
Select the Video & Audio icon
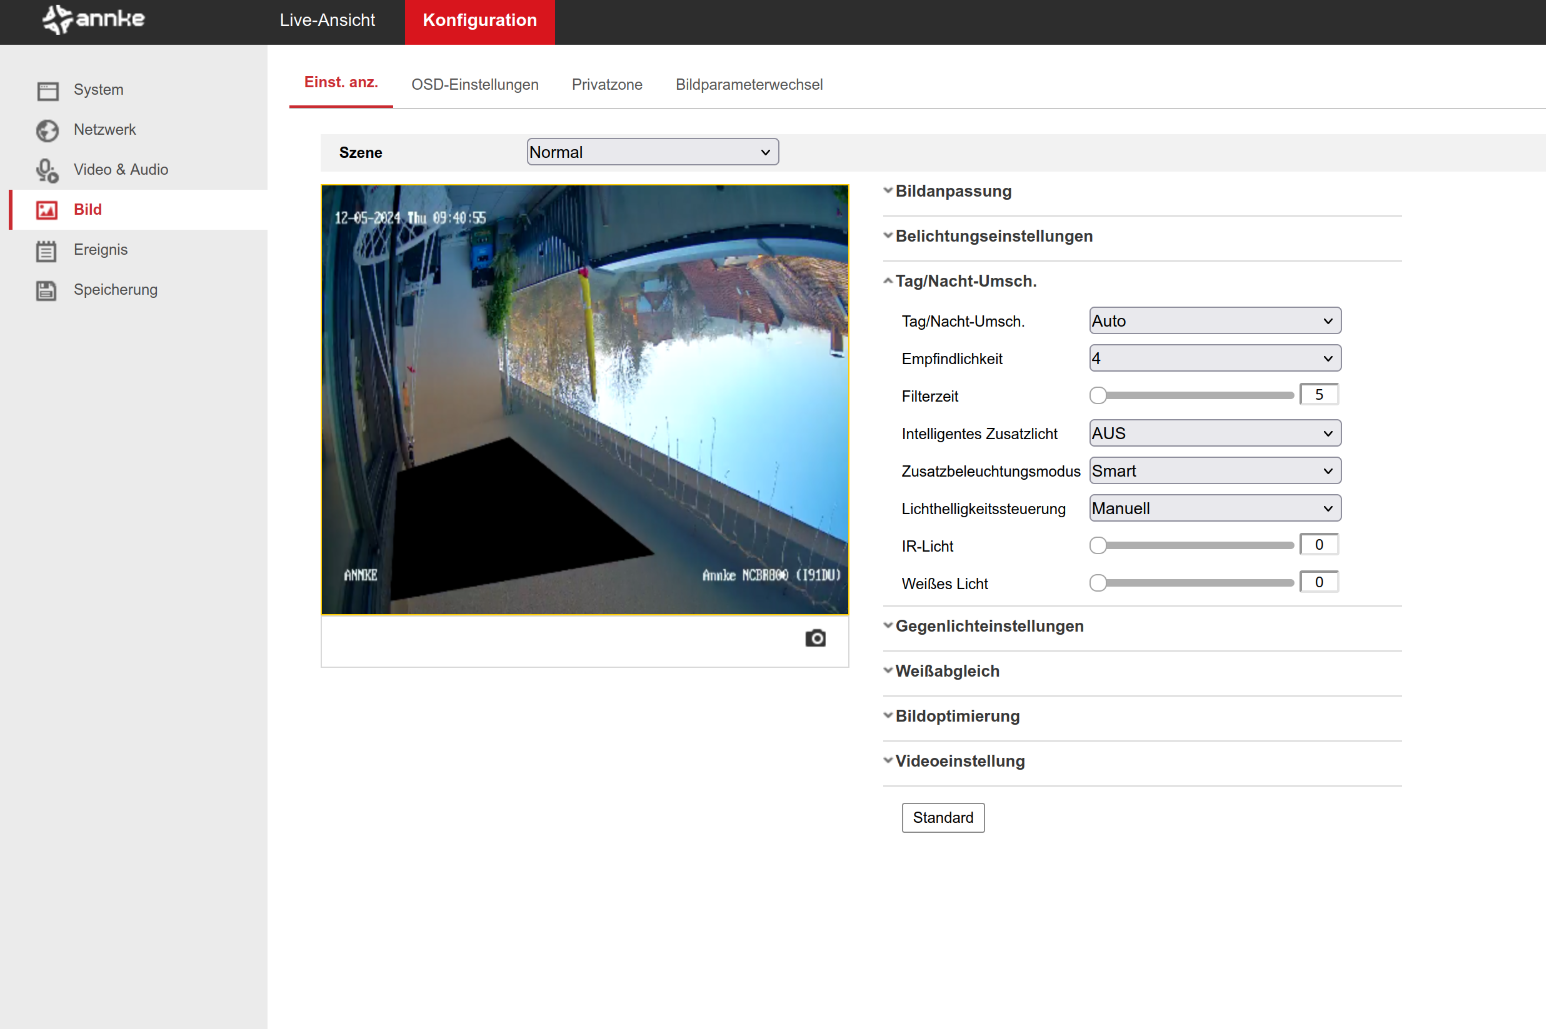(x=47, y=171)
